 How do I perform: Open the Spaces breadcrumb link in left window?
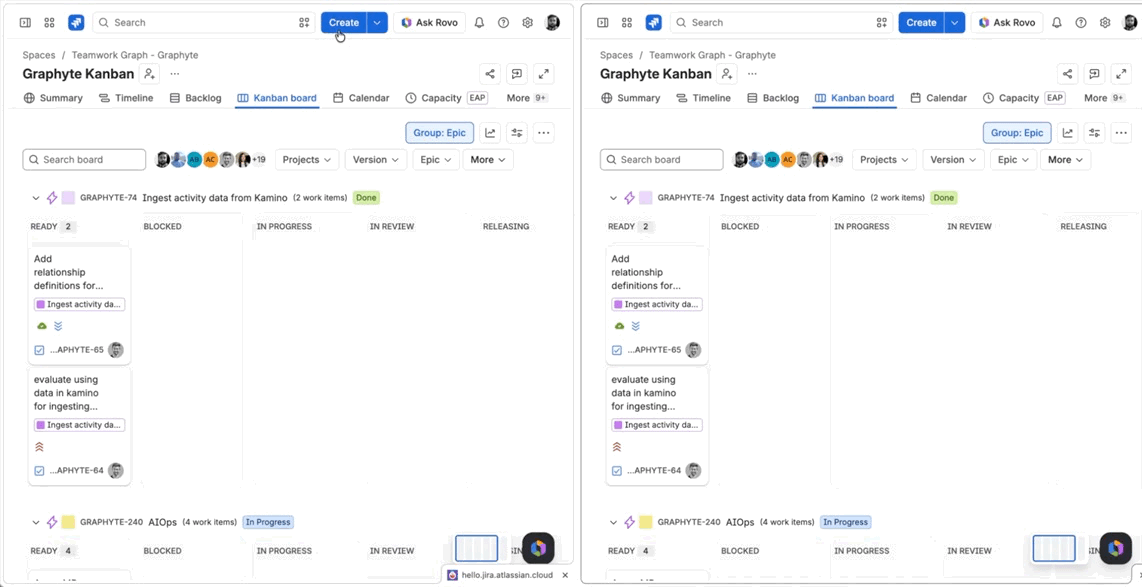pos(39,55)
